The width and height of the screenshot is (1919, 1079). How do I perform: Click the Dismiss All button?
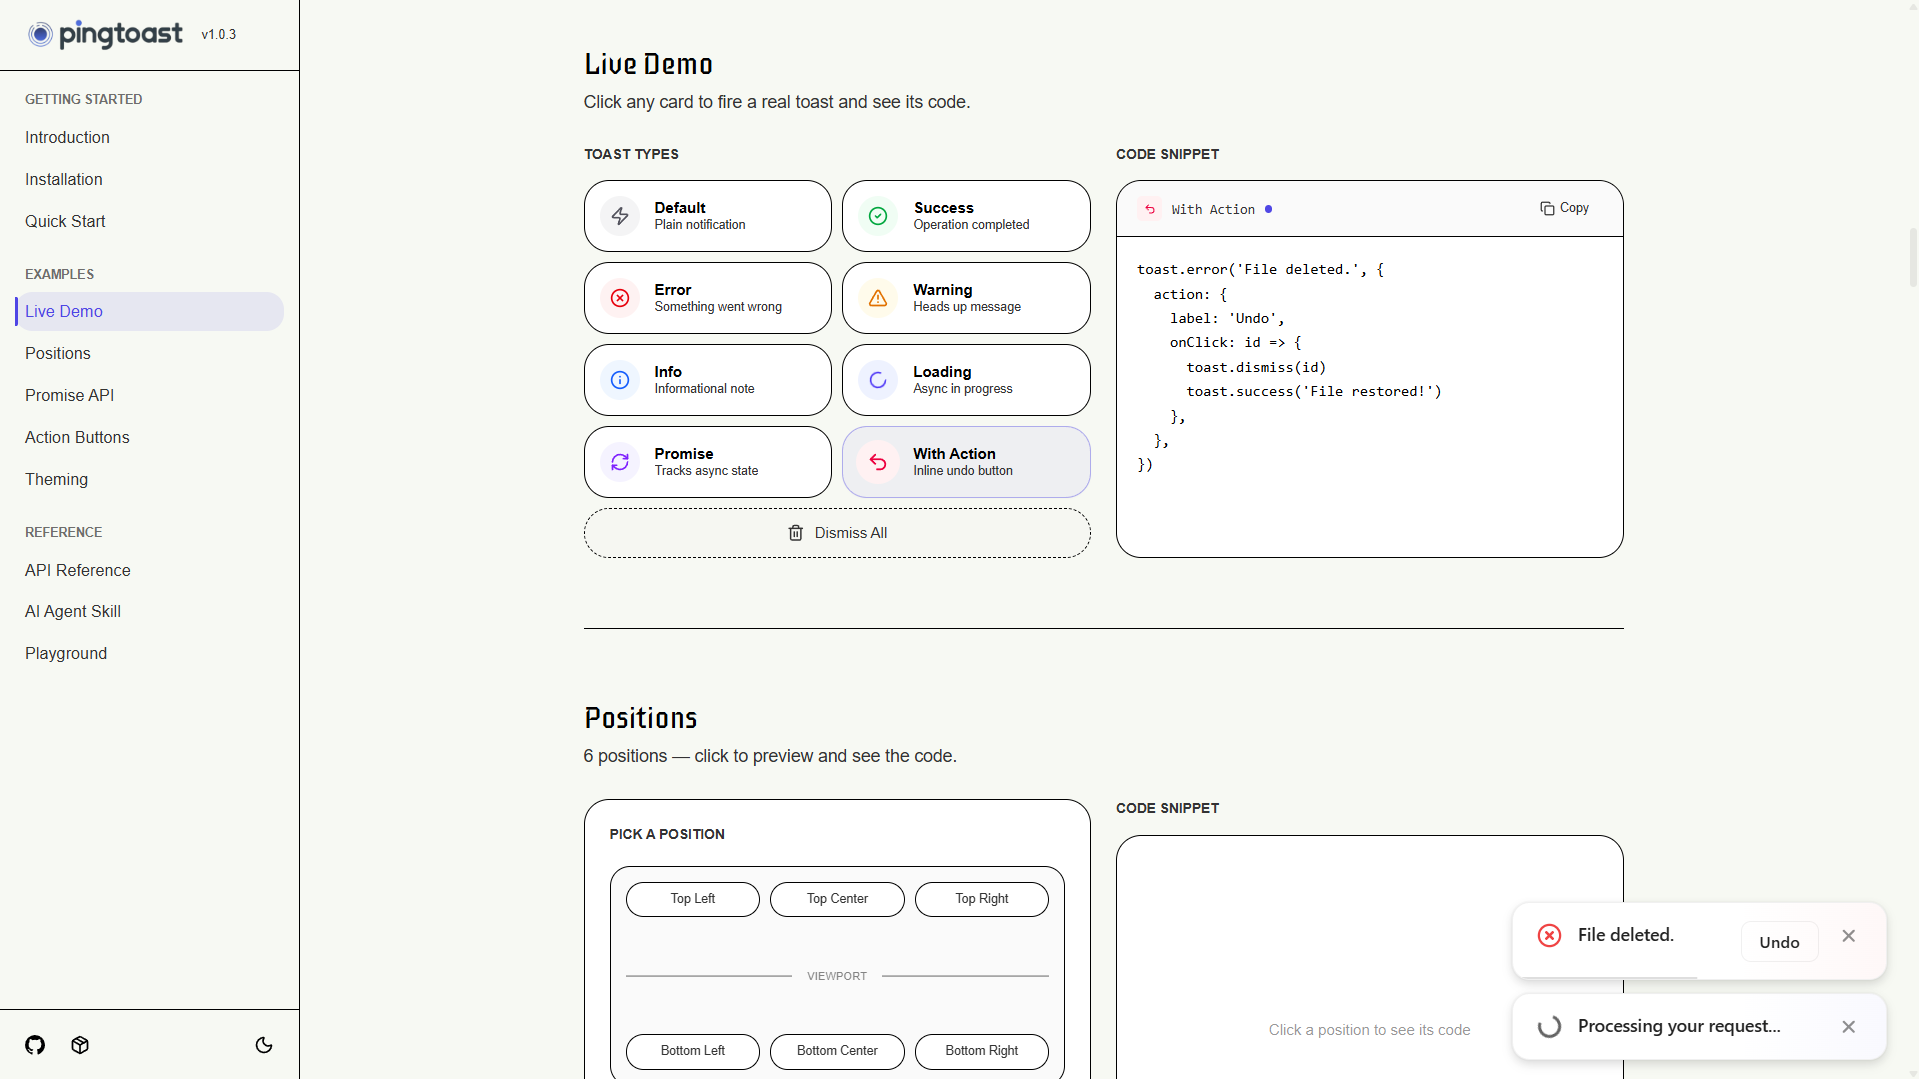pos(837,533)
